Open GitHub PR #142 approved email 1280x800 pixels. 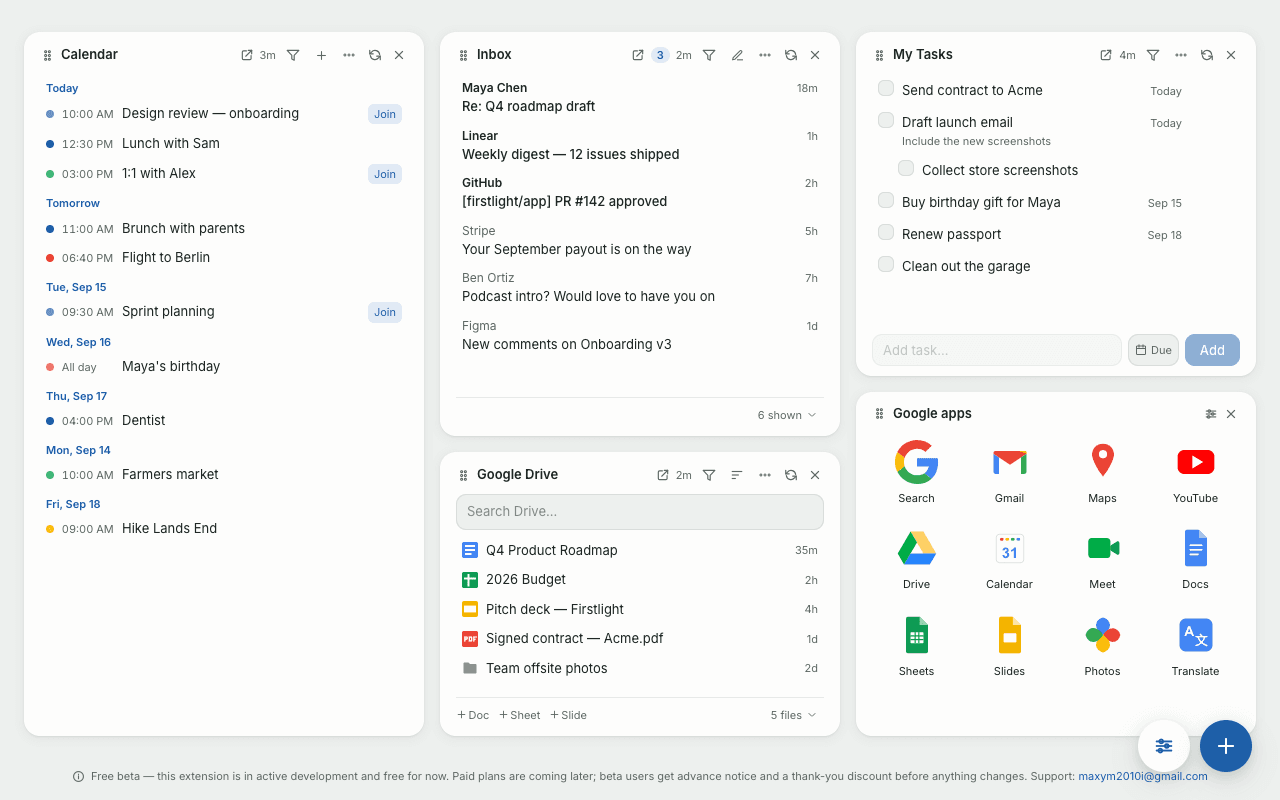[640, 192]
